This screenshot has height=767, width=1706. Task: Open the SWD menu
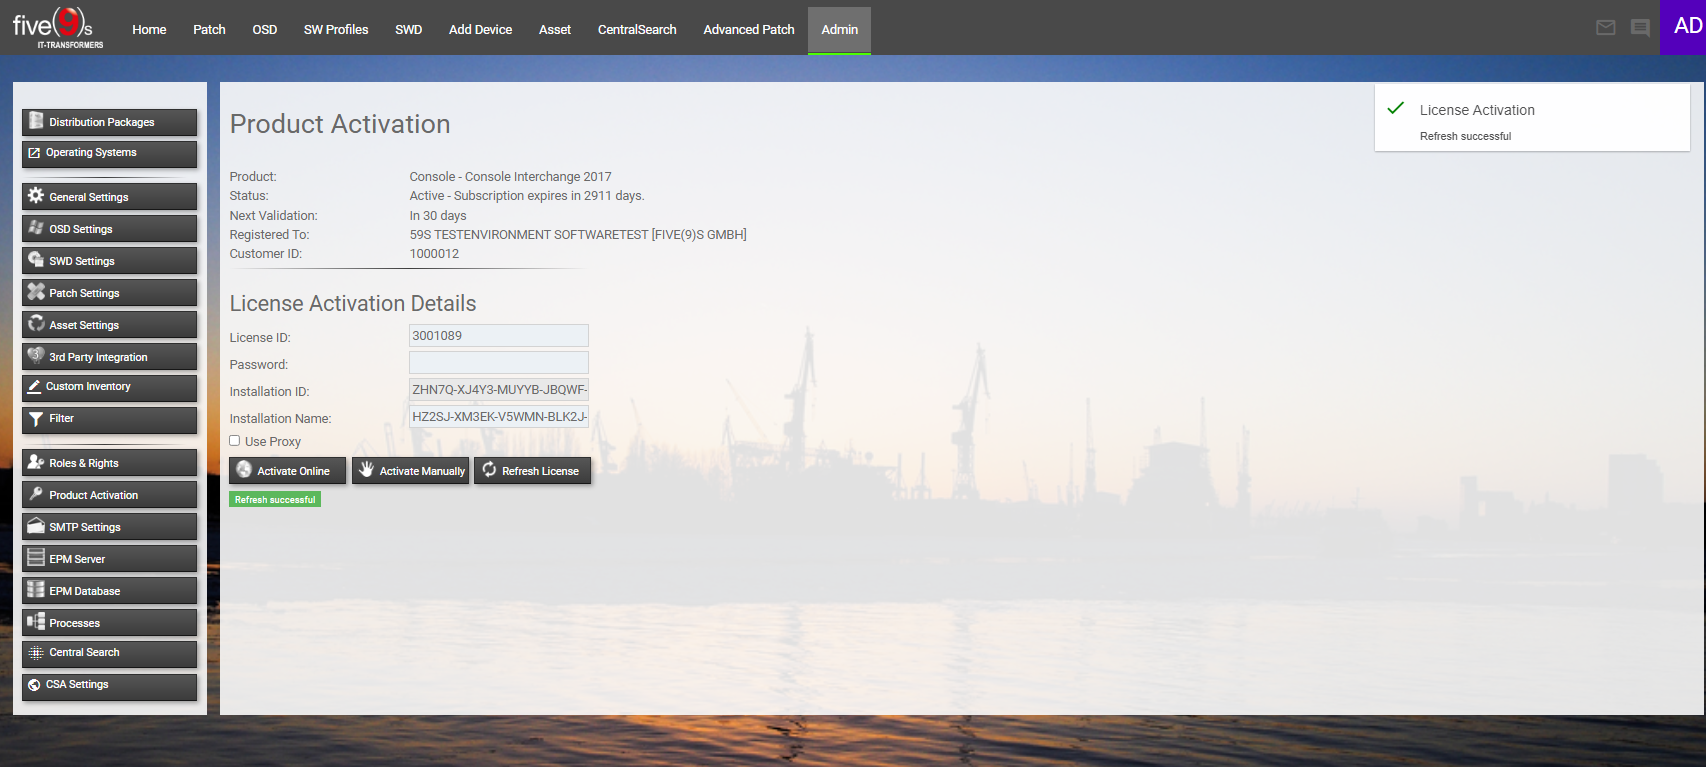click(x=408, y=29)
